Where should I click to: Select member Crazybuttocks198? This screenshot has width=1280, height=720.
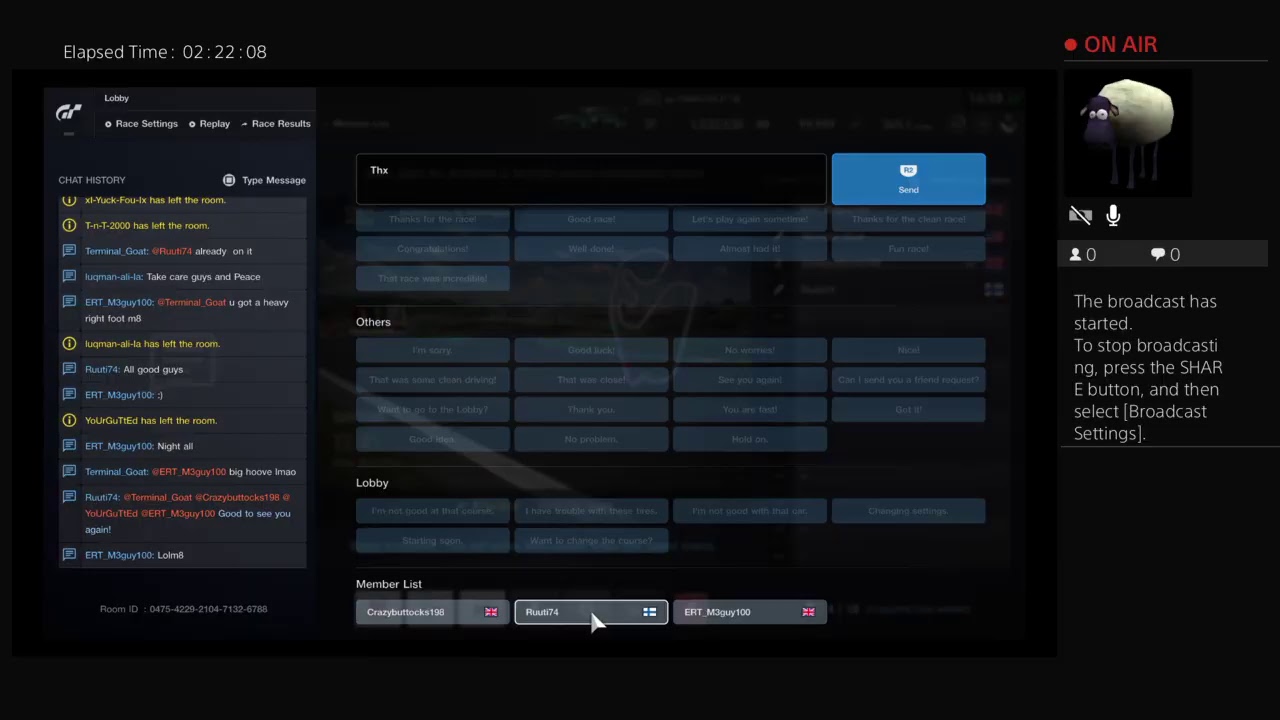[432, 612]
